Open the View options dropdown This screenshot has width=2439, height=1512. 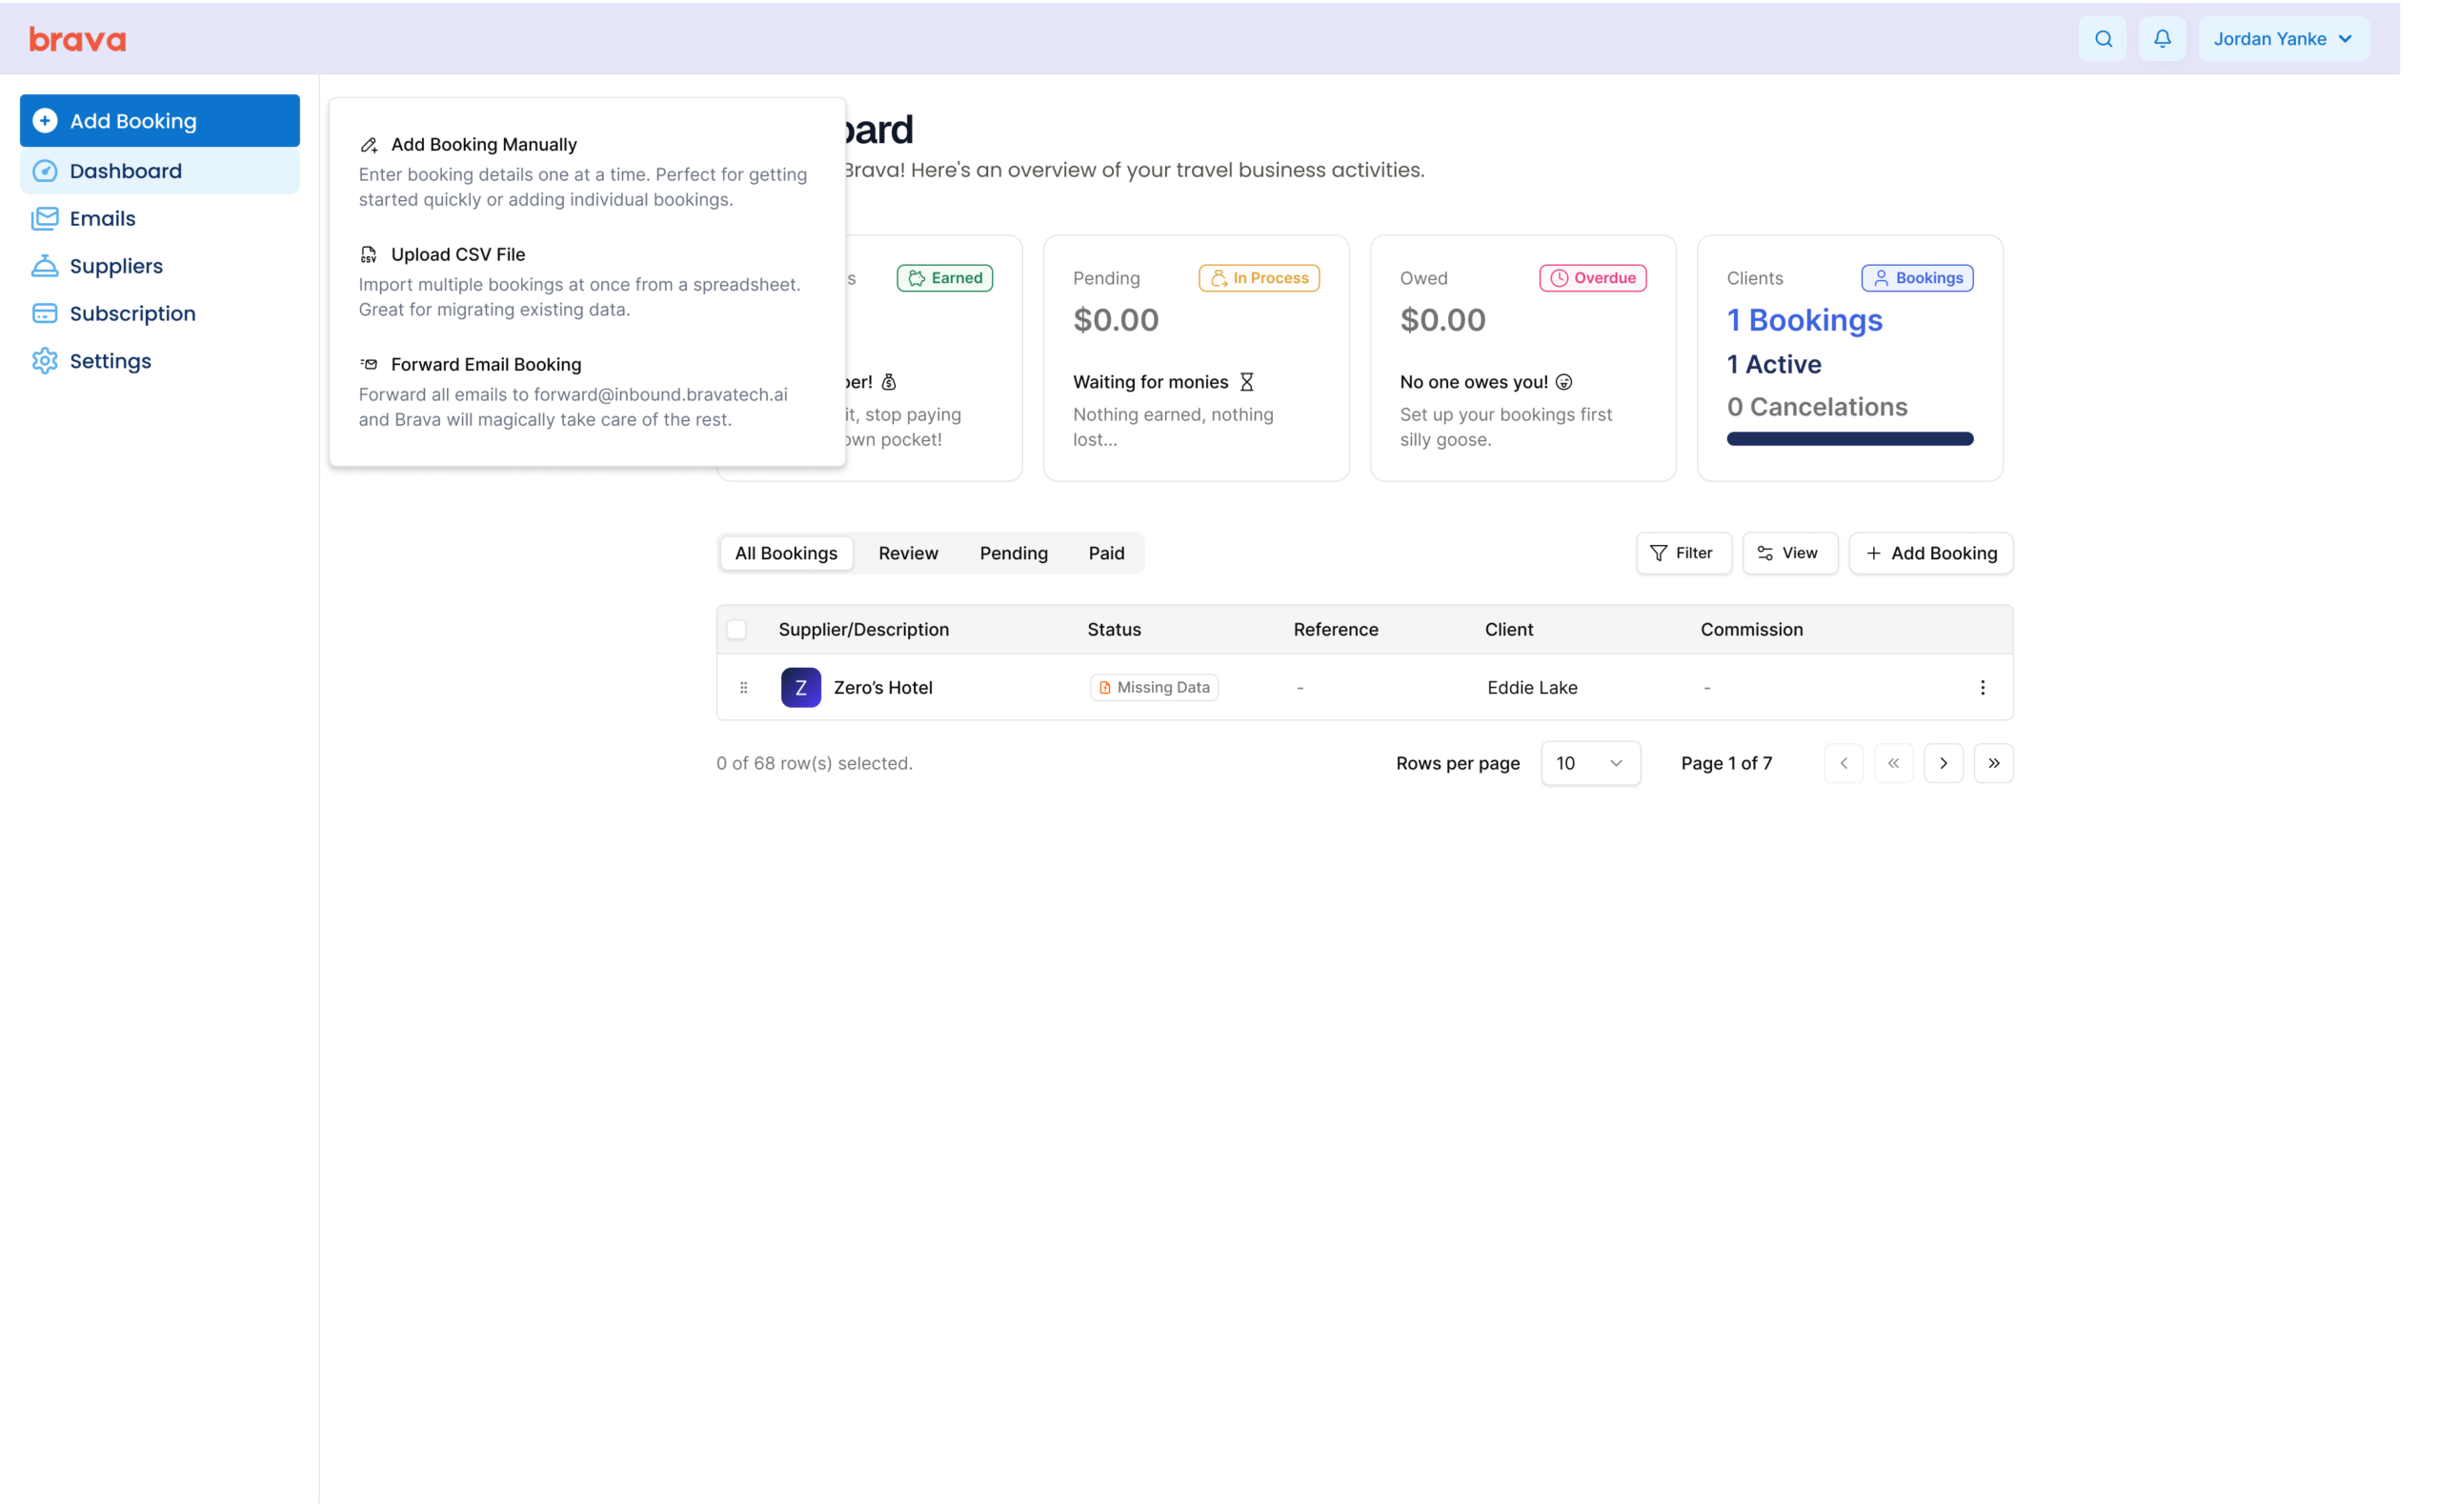(1789, 553)
